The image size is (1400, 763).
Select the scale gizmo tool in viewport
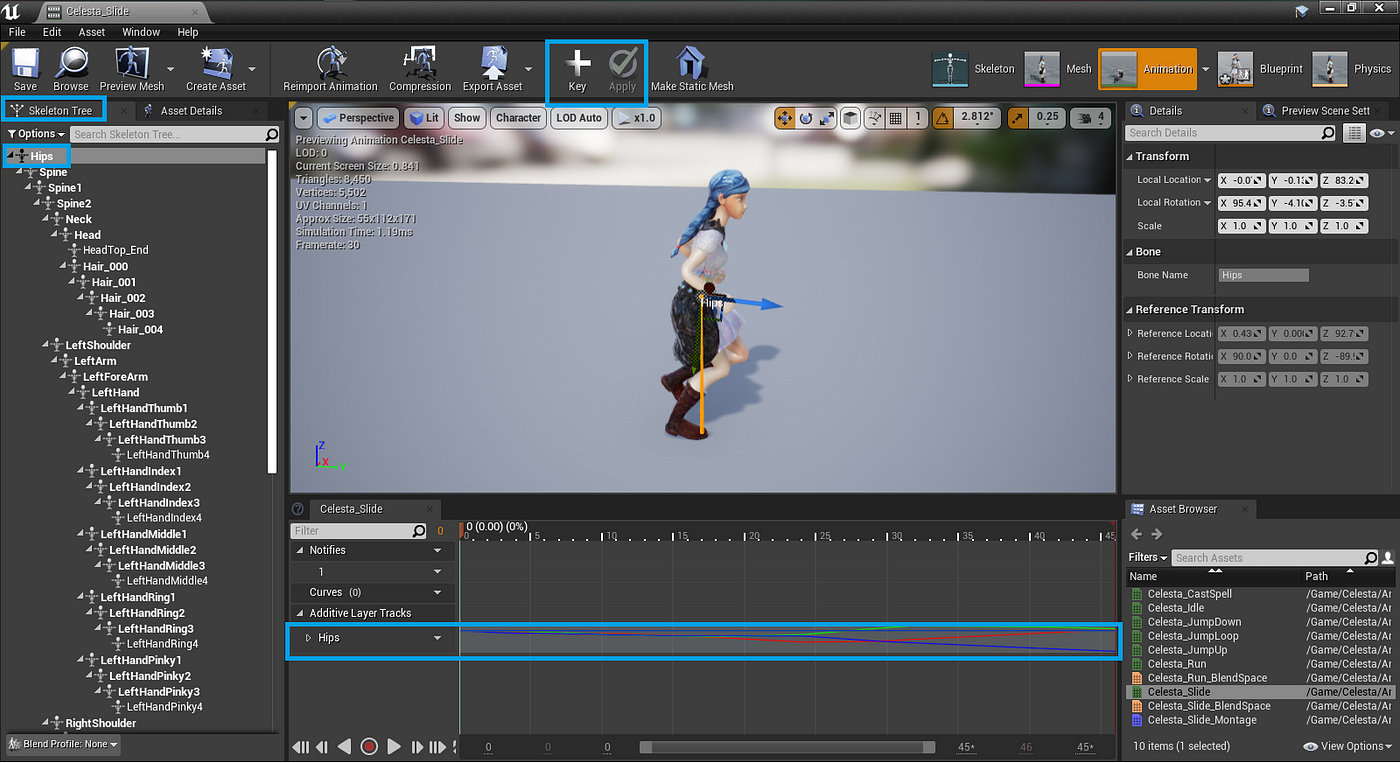[x=827, y=118]
